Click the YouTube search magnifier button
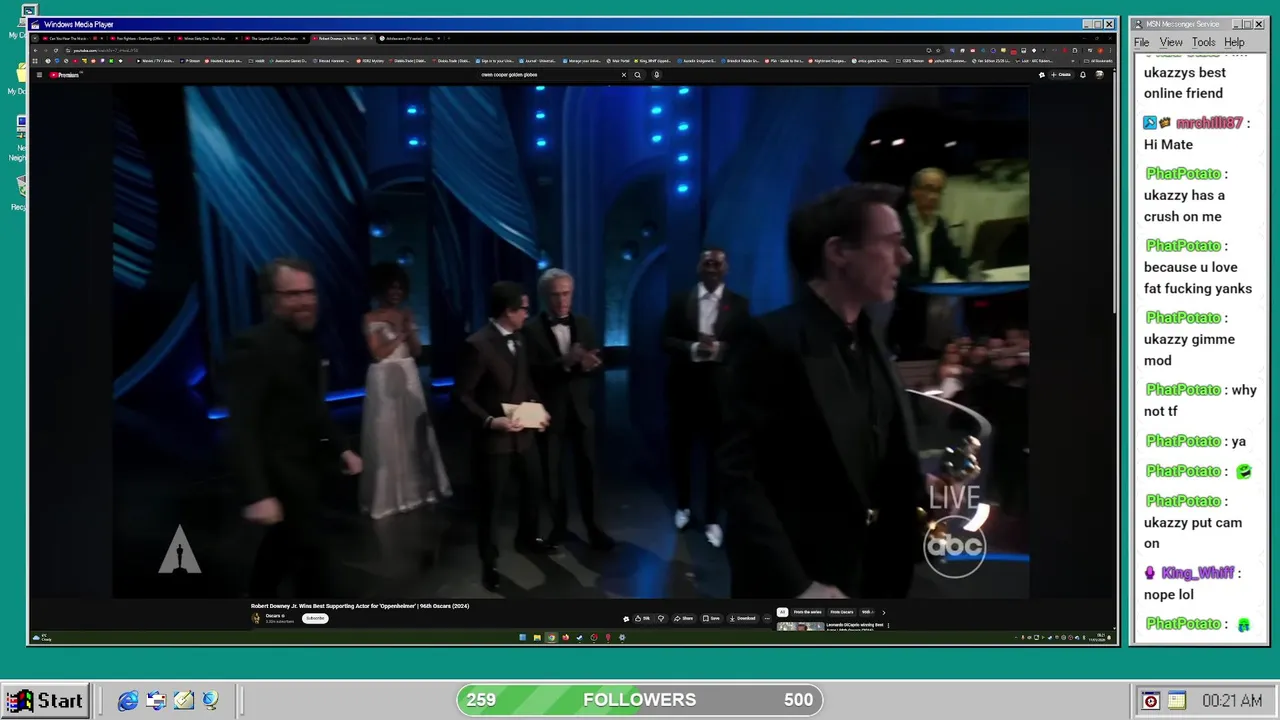Viewport: 1280px width, 720px height. pyautogui.click(x=638, y=75)
